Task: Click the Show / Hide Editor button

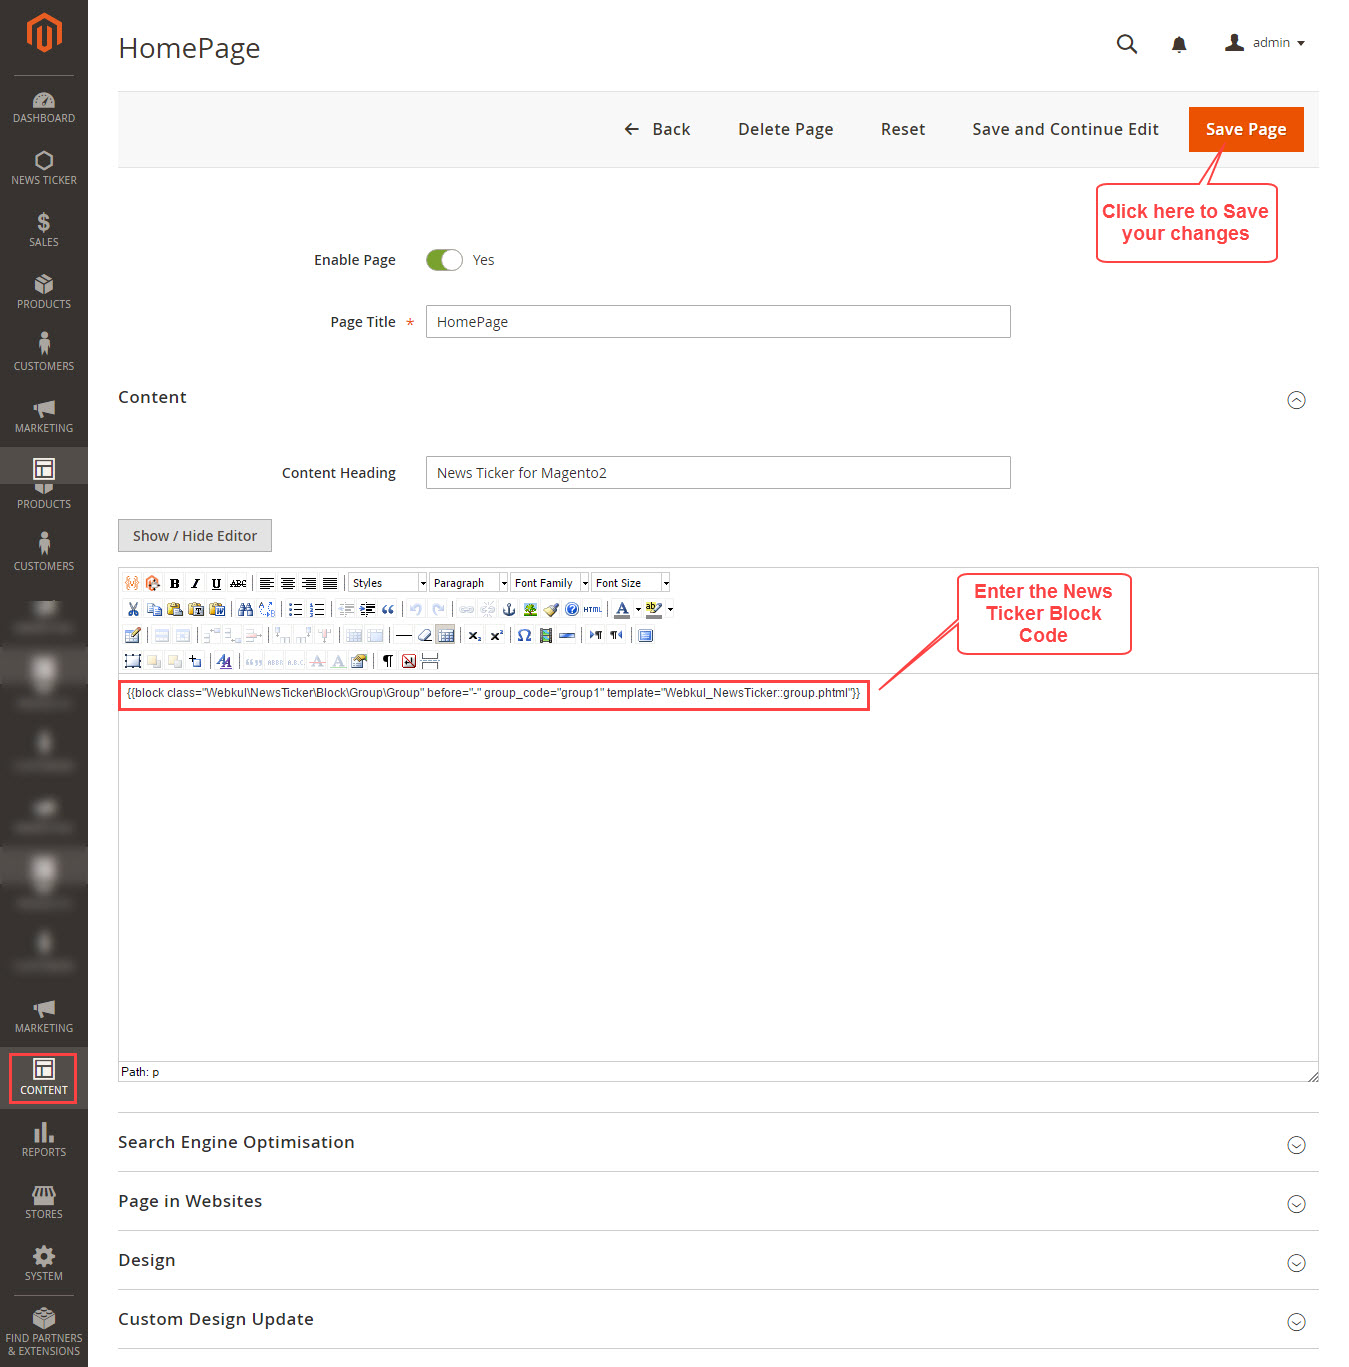Action: coord(195,536)
